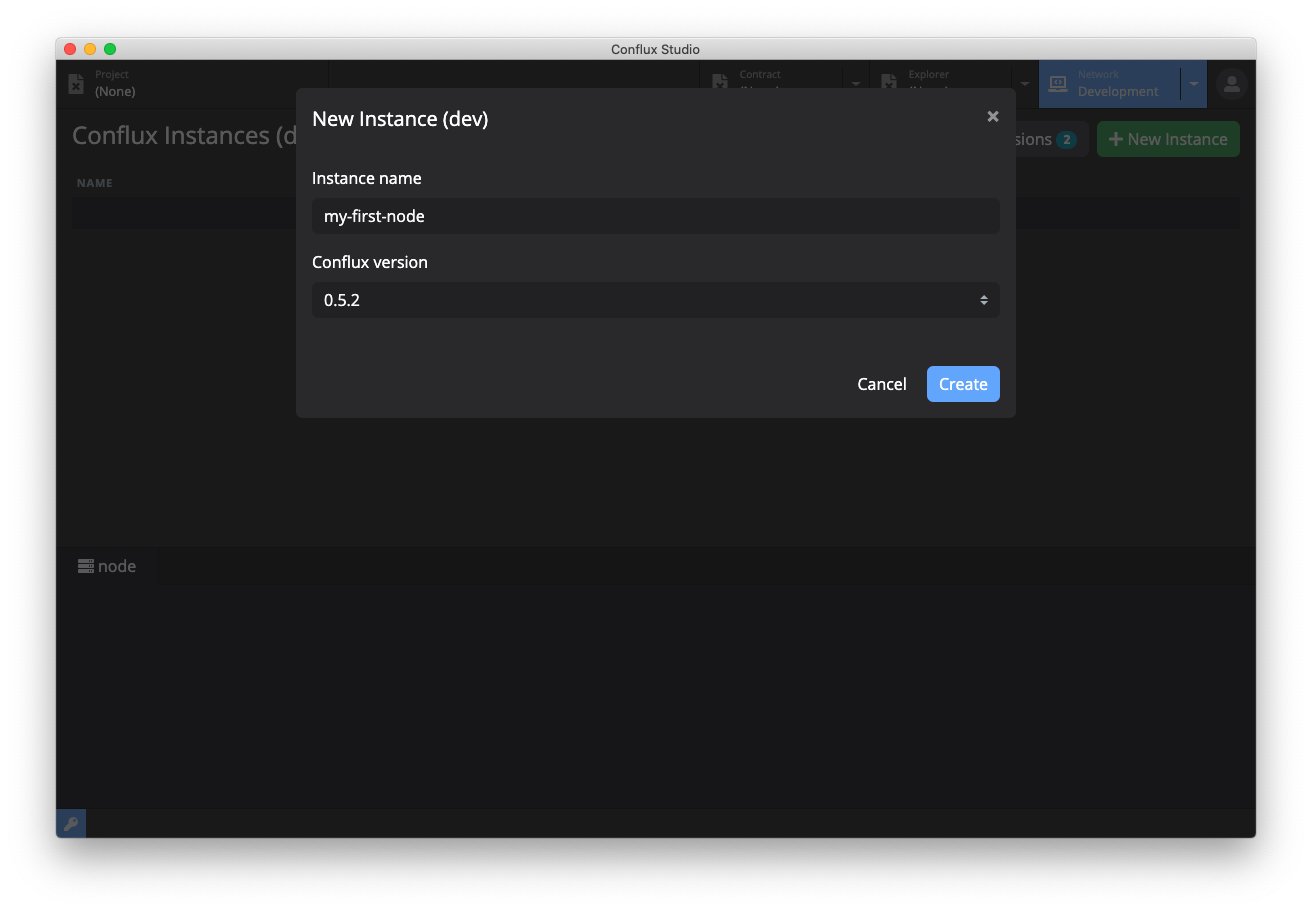This screenshot has width=1312, height=912.
Task: Close the window with the red button
Action: click(x=70, y=49)
